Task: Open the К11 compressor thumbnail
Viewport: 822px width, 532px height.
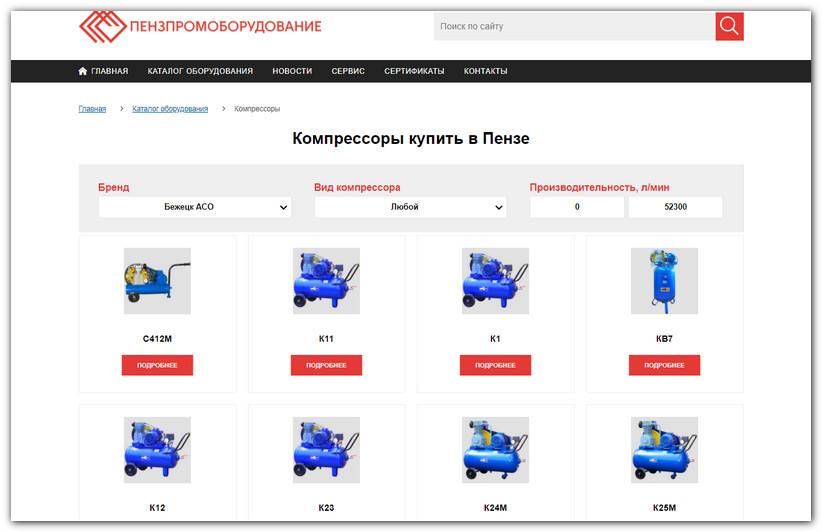Action: tap(326, 281)
